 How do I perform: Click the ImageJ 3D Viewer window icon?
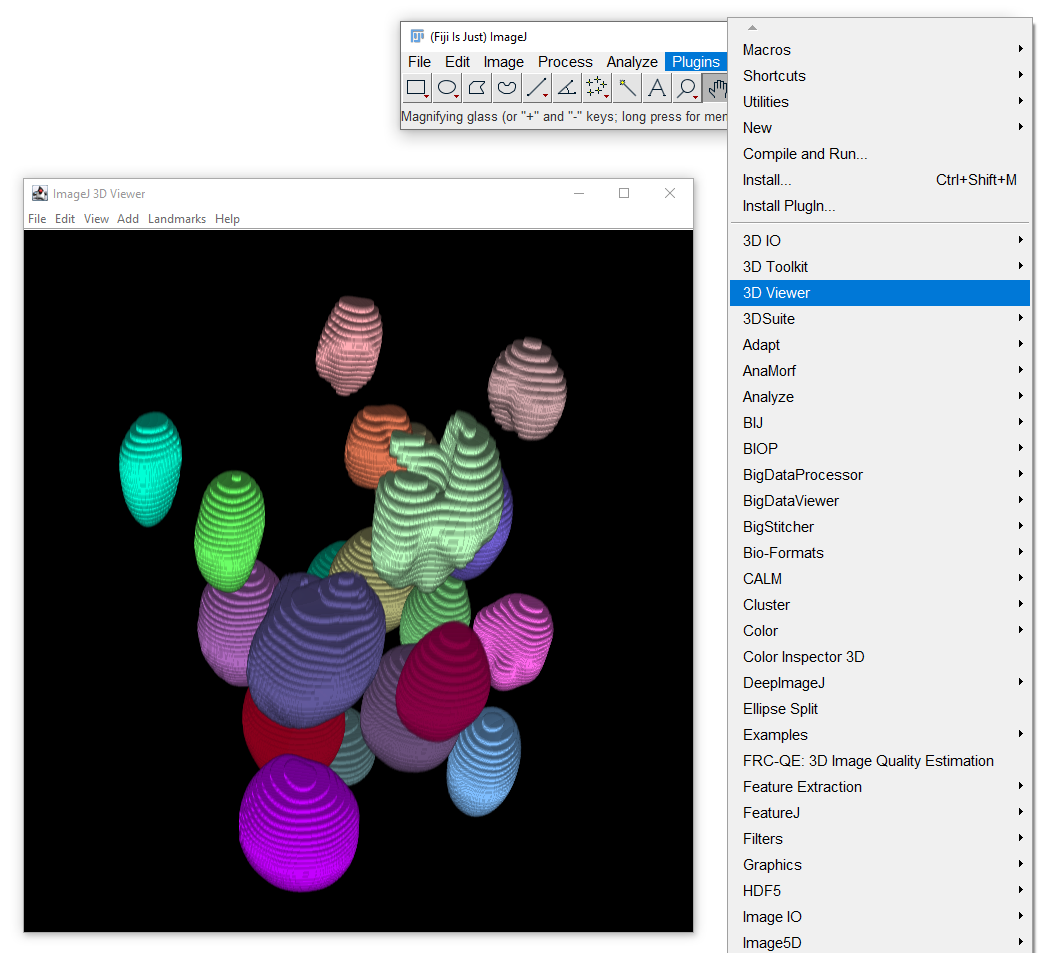[40, 193]
